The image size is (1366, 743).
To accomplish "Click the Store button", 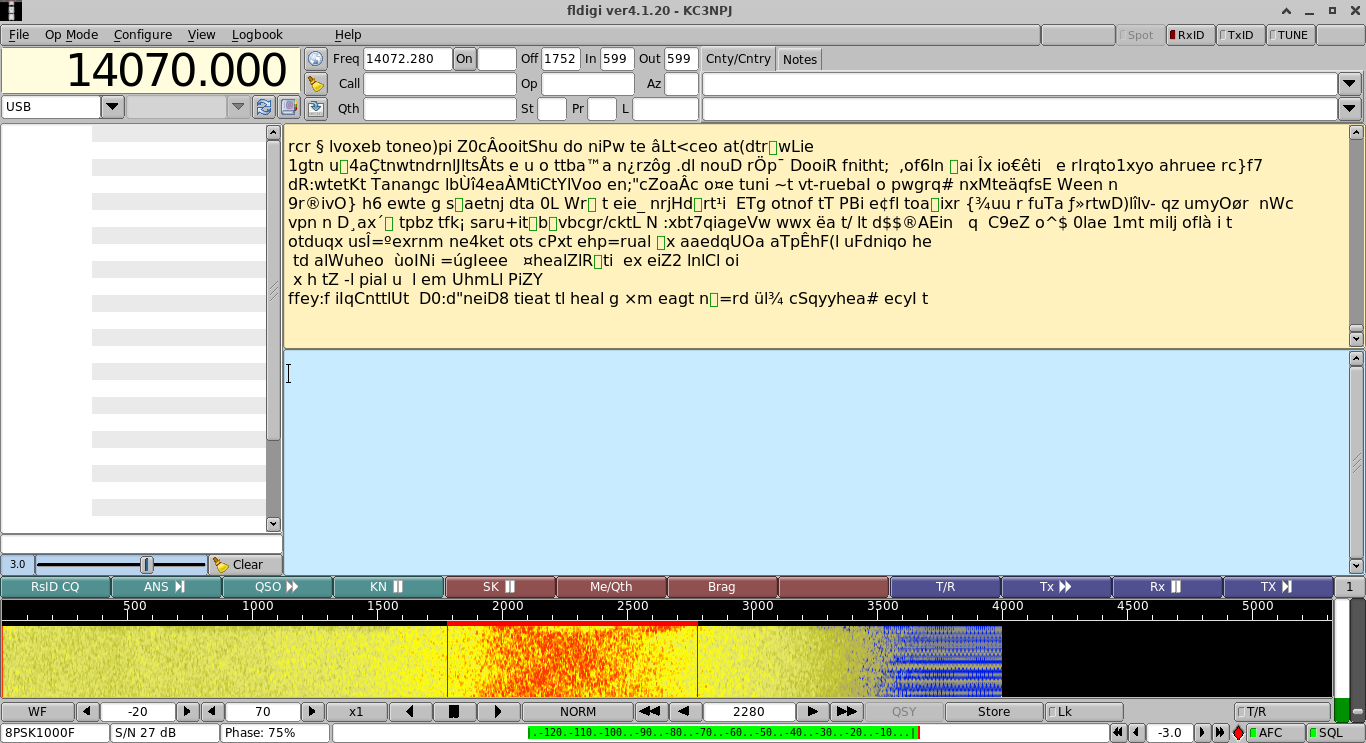I will 993,712.
